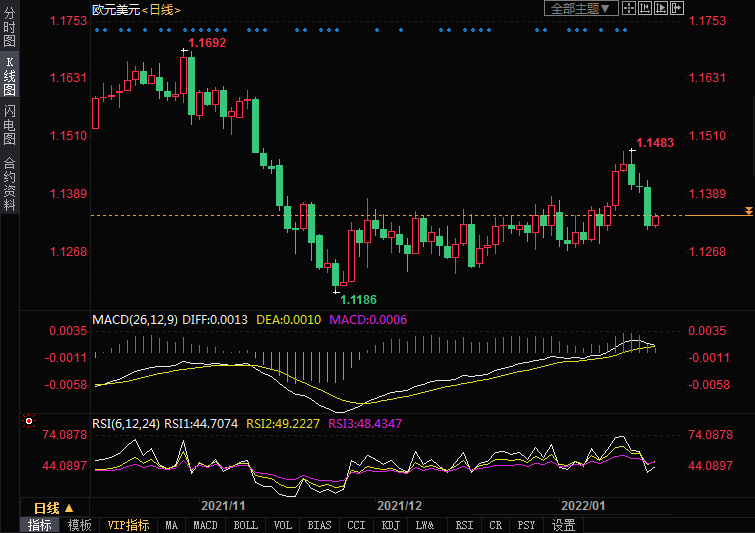
Task: Select the 模板 tab at bottom
Action: [79, 525]
